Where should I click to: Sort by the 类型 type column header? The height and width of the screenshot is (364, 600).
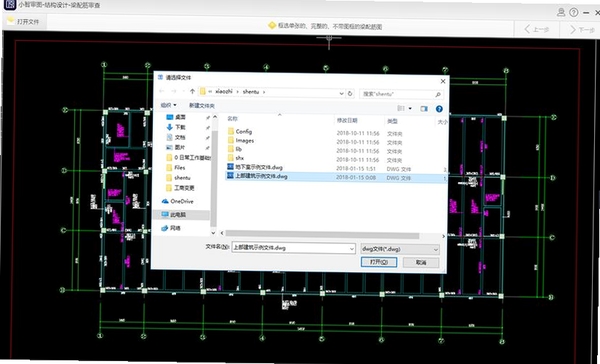click(392, 121)
